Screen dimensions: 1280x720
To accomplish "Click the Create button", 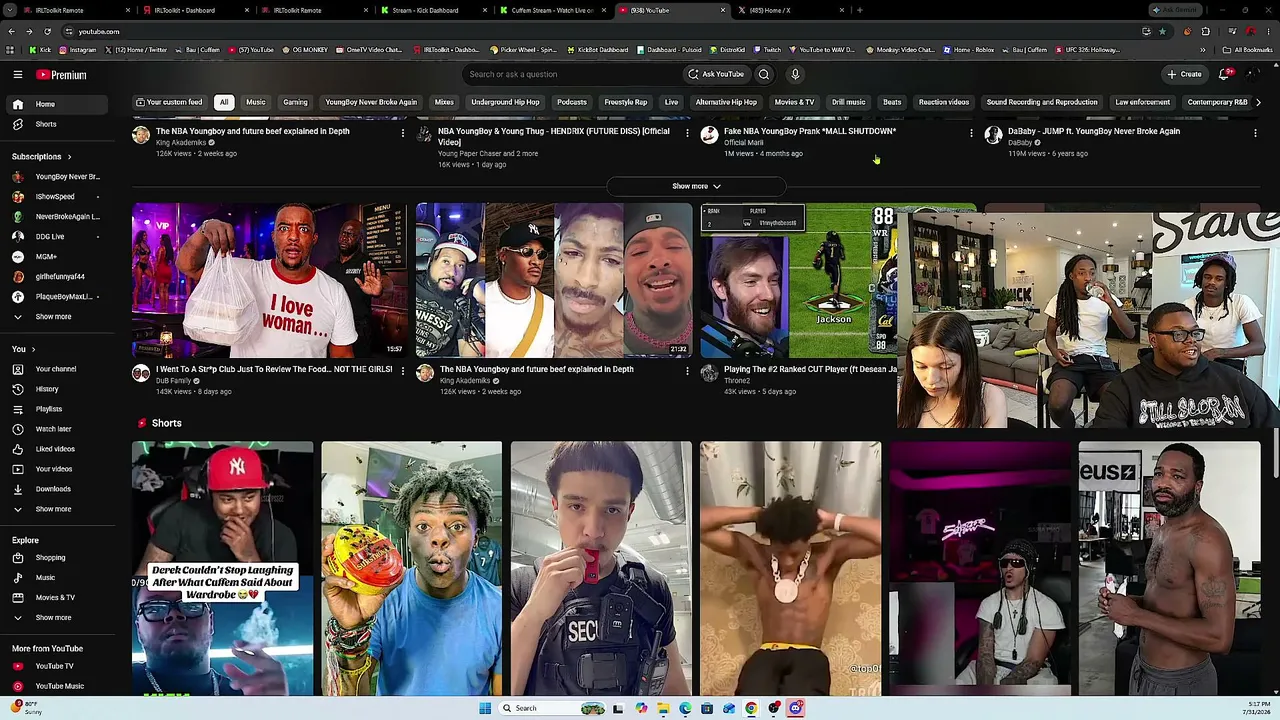I will click(1184, 74).
